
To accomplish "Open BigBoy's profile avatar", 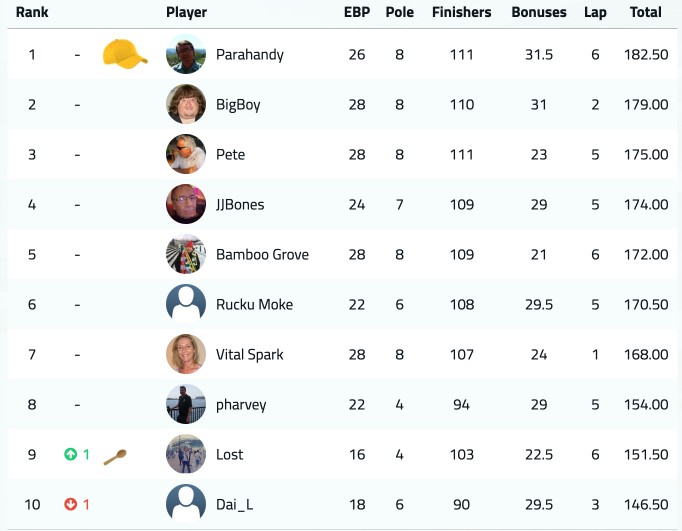I will pyautogui.click(x=186, y=104).
